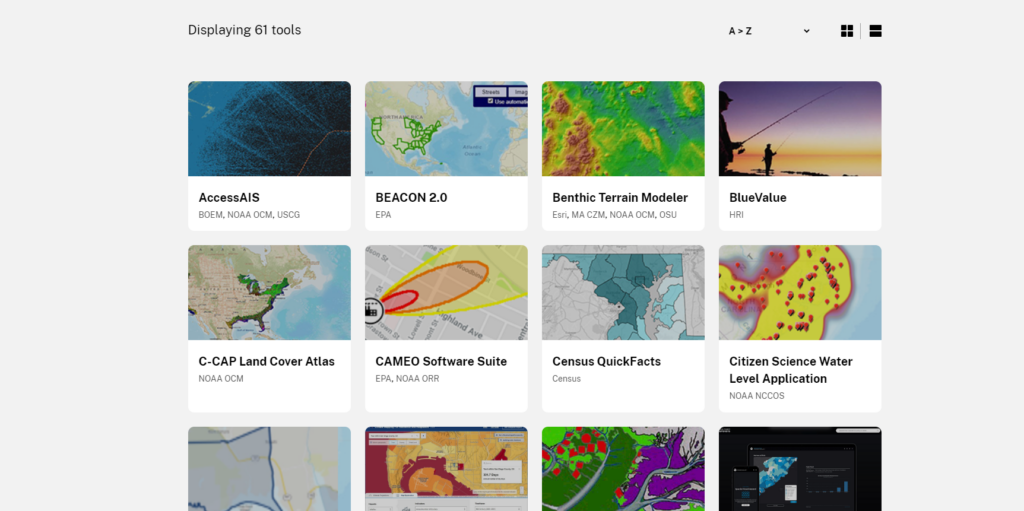Open the dark dashboard devices thumbnail

(800, 469)
